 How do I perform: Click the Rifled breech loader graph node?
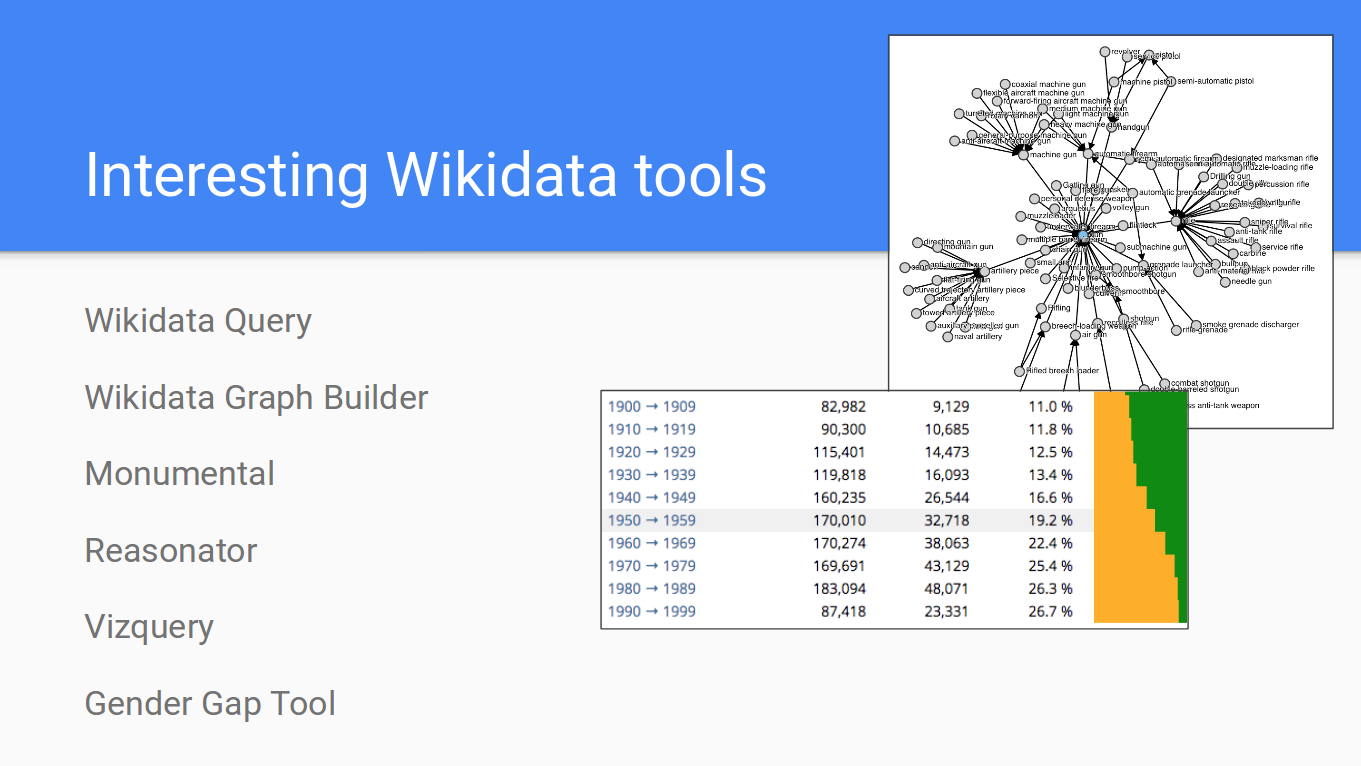pyautogui.click(x=1022, y=371)
